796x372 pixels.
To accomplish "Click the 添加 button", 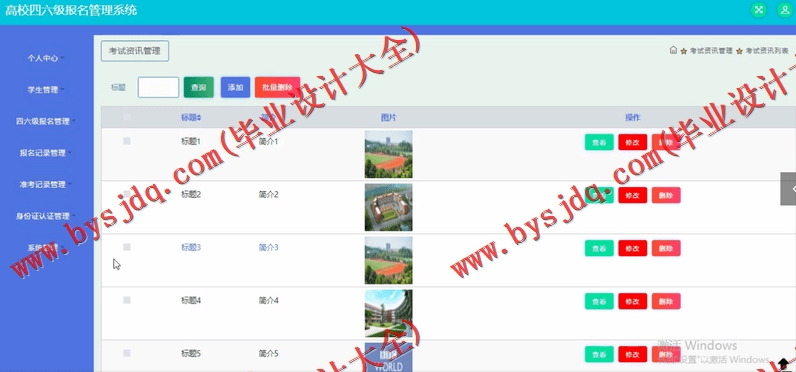I will point(236,87).
